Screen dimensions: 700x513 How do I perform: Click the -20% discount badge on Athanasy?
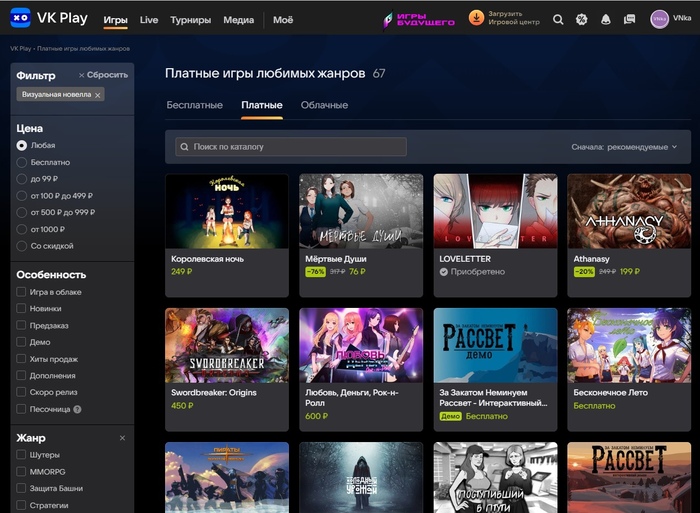[584, 271]
